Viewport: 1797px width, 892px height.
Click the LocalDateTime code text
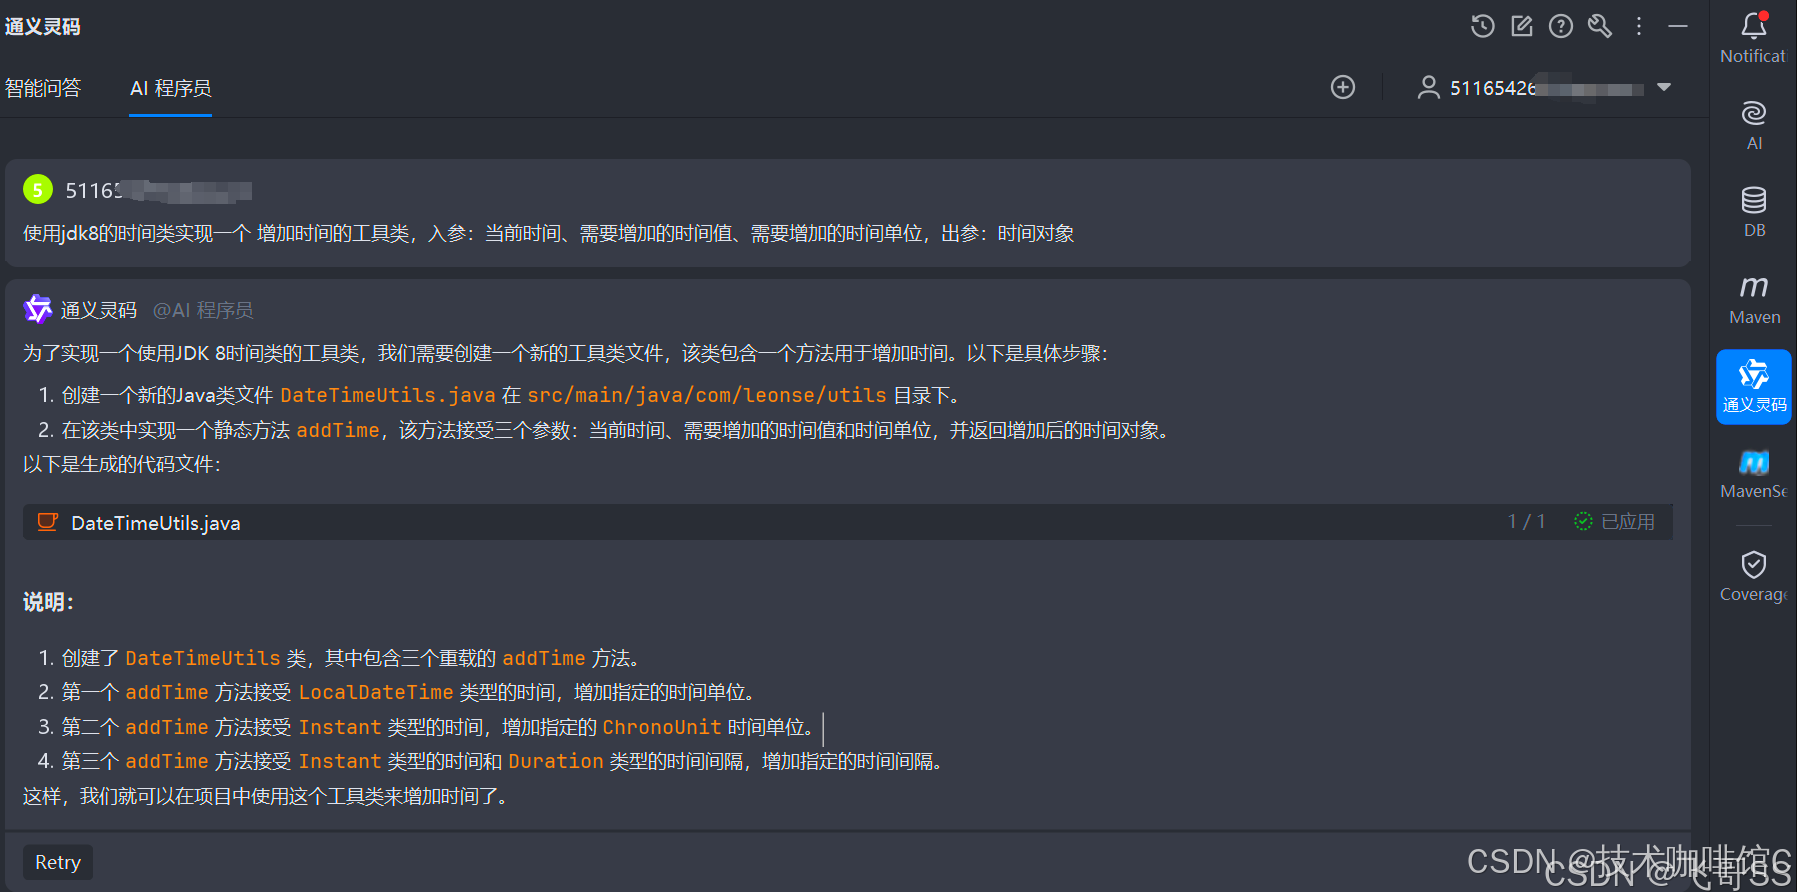[376, 692]
